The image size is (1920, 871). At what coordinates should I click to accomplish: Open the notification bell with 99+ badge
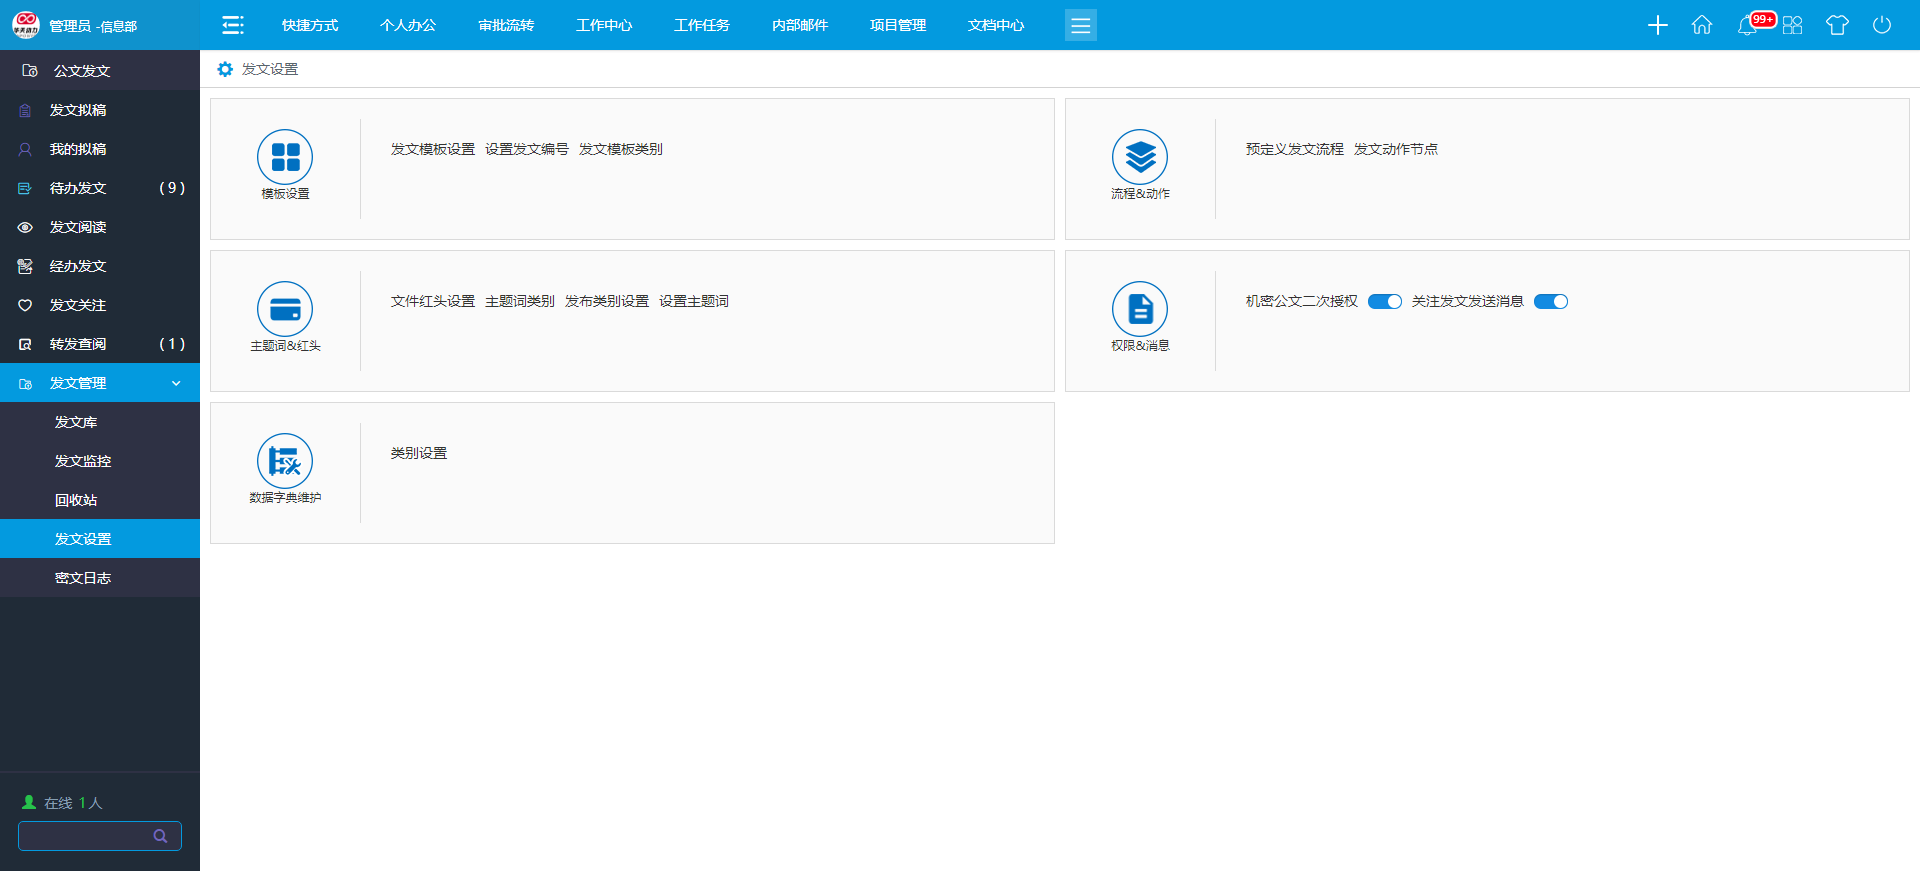[1748, 25]
